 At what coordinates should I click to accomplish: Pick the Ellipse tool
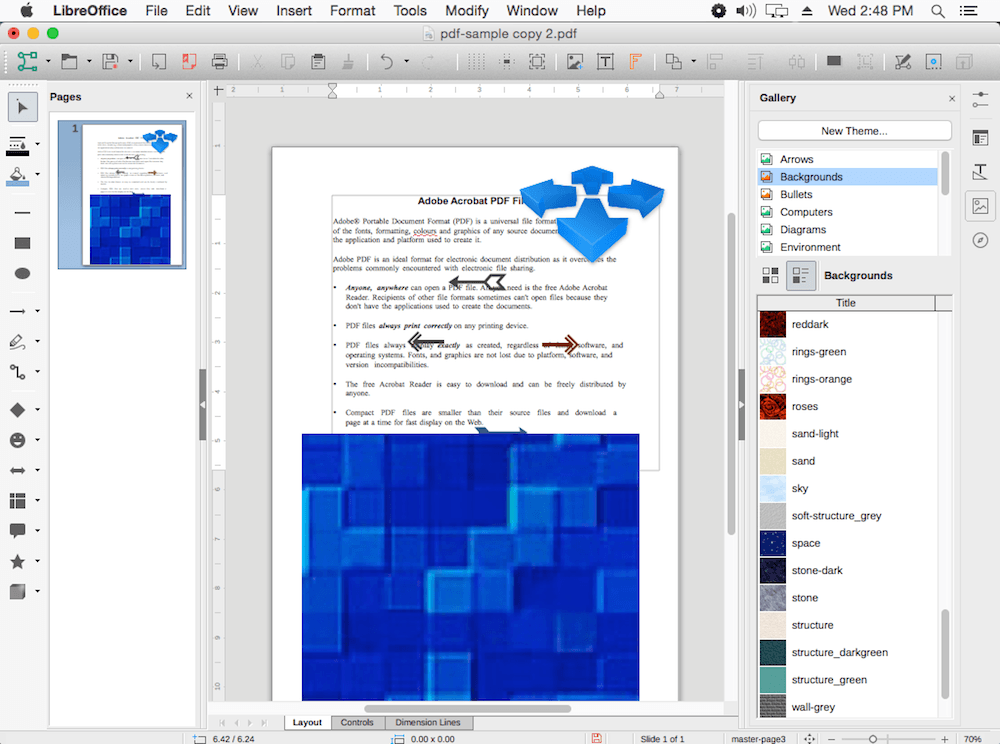tap(22, 274)
